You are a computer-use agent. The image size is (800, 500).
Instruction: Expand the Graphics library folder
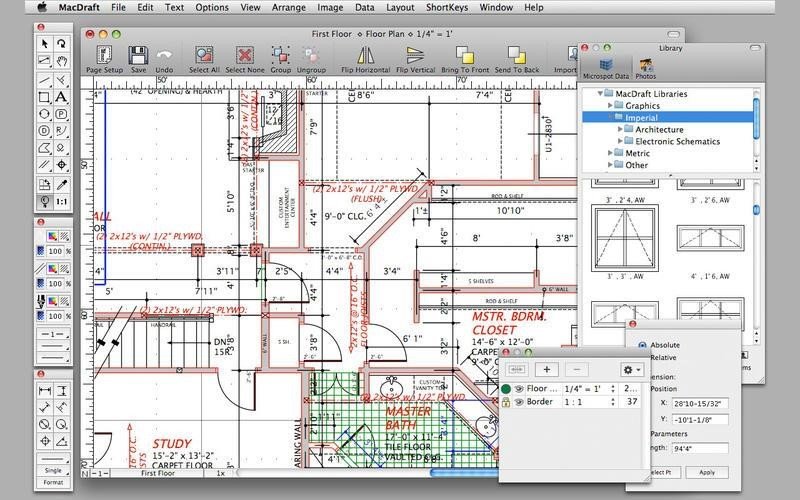(610, 105)
